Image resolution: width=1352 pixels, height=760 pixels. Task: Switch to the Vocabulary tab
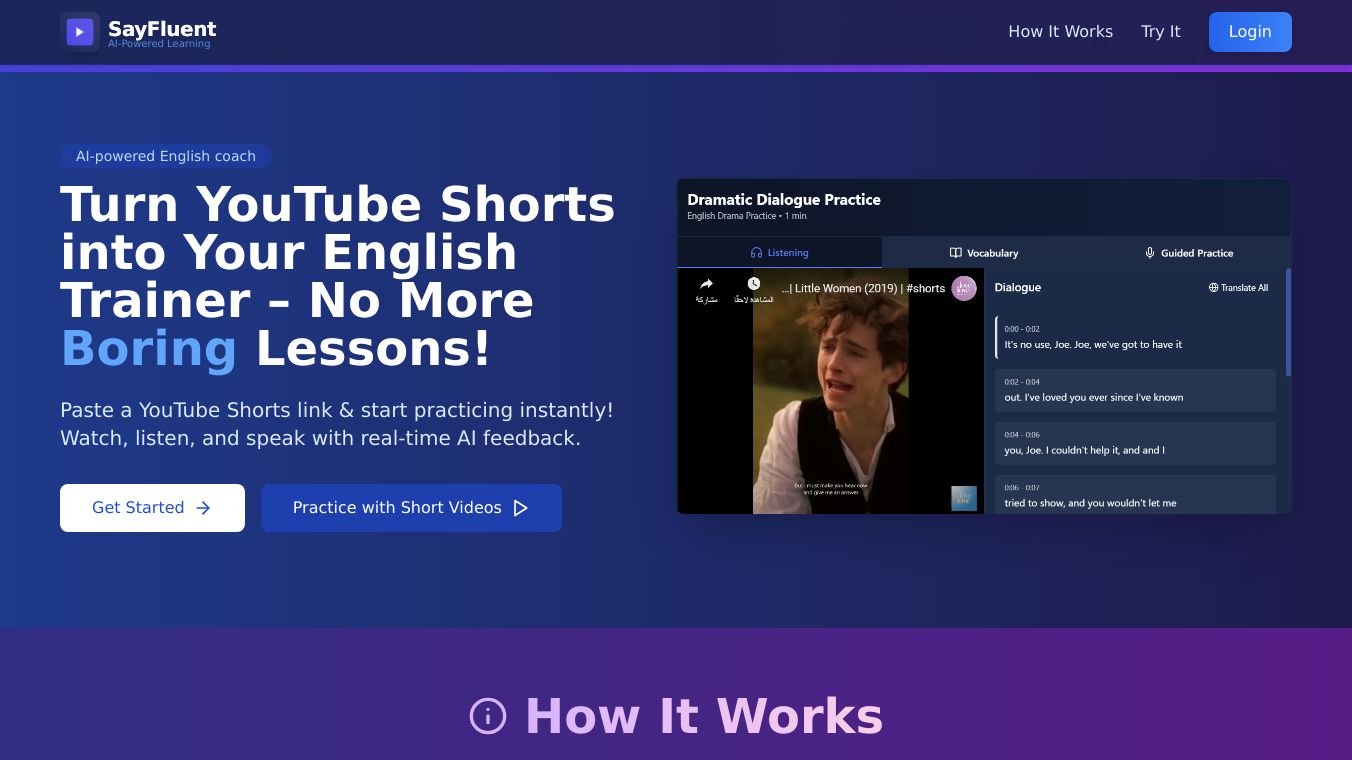coord(984,253)
